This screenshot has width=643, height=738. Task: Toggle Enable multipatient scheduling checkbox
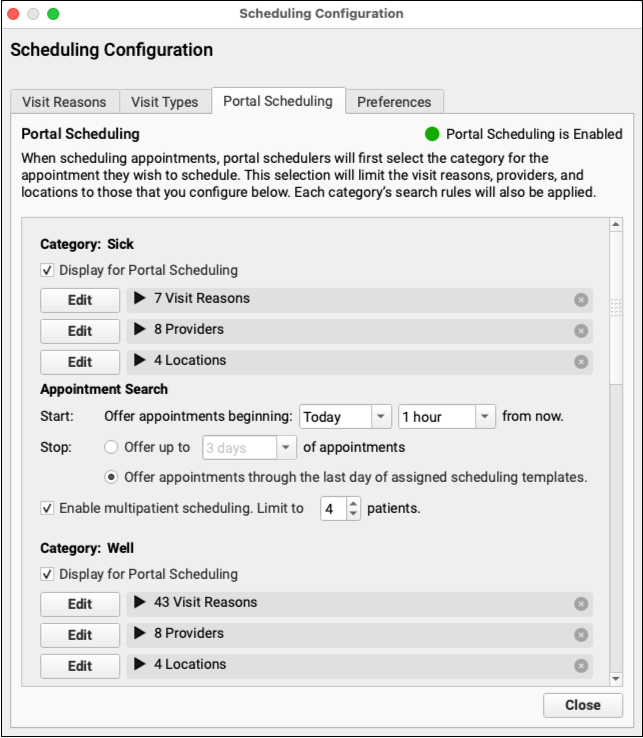48,508
